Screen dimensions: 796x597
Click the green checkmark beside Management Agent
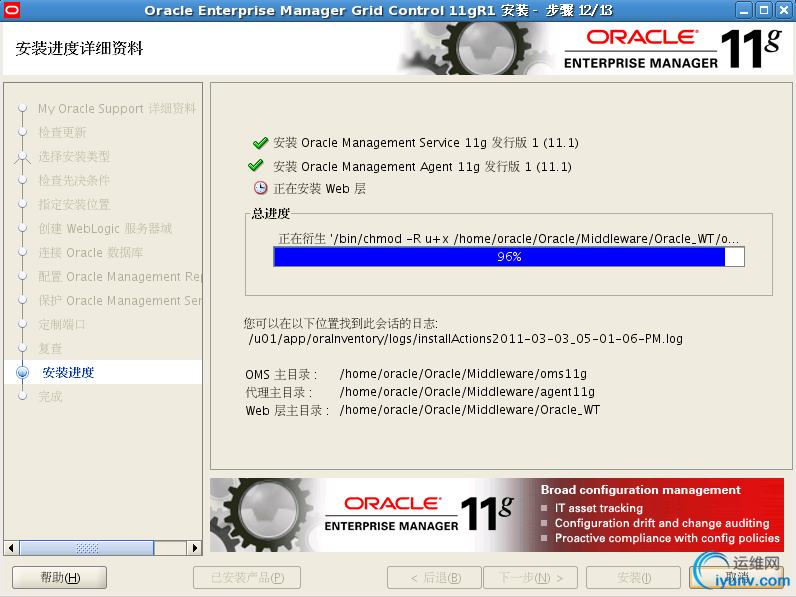[x=255, y=165]
